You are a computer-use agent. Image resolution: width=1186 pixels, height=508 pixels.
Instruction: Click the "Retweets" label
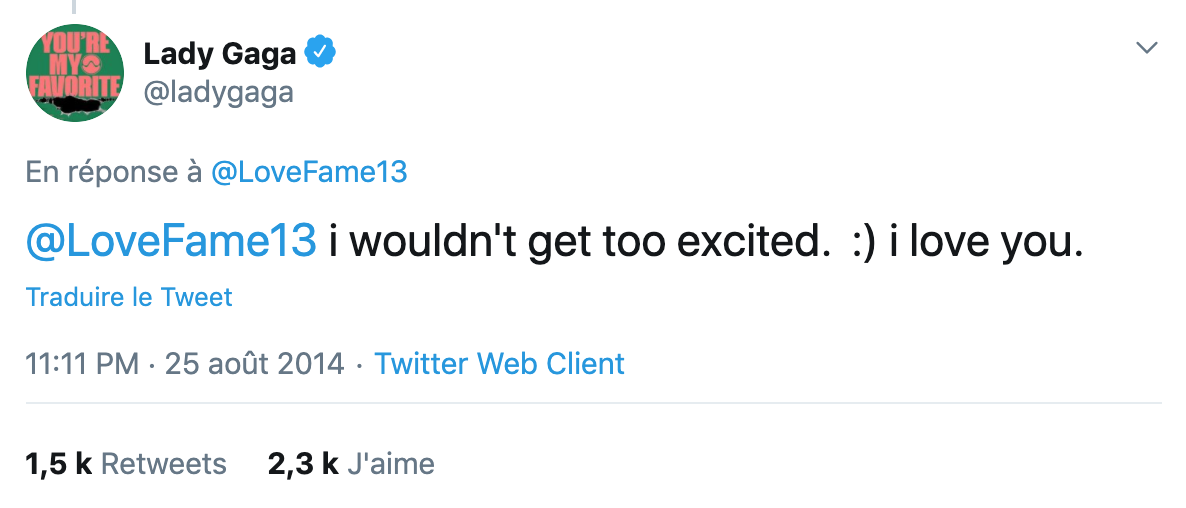point(164,464)
